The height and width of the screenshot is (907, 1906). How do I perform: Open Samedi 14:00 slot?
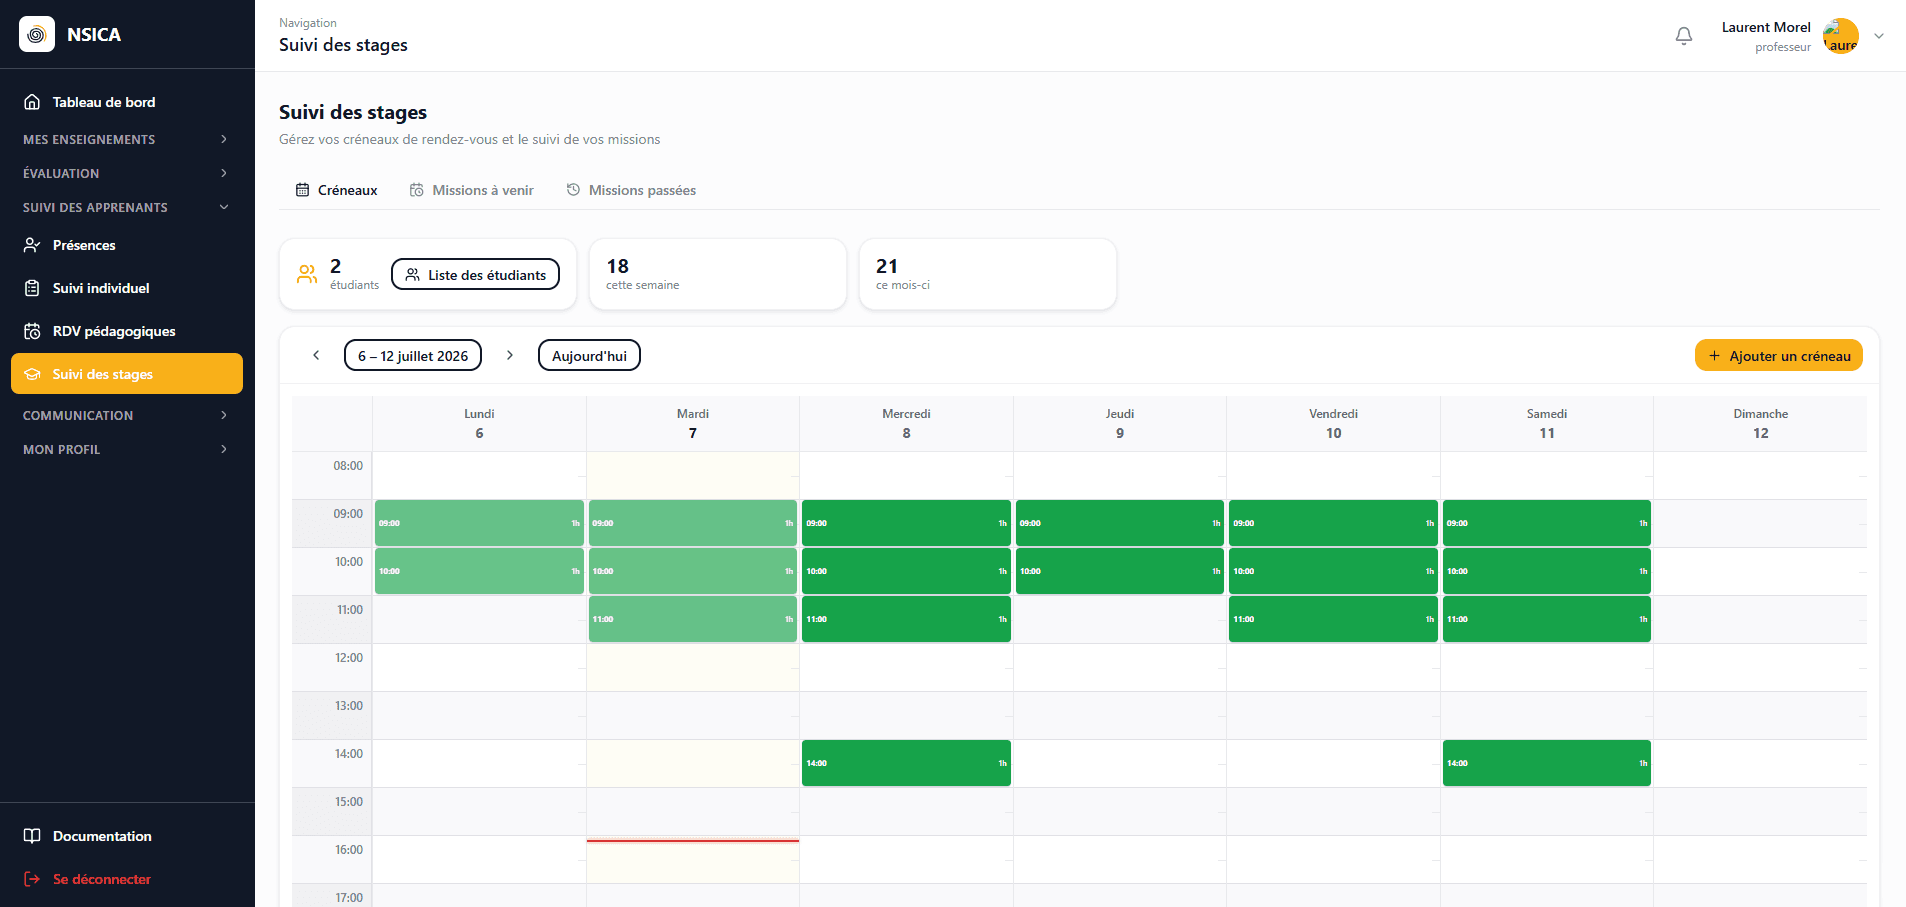[1547, 763]
